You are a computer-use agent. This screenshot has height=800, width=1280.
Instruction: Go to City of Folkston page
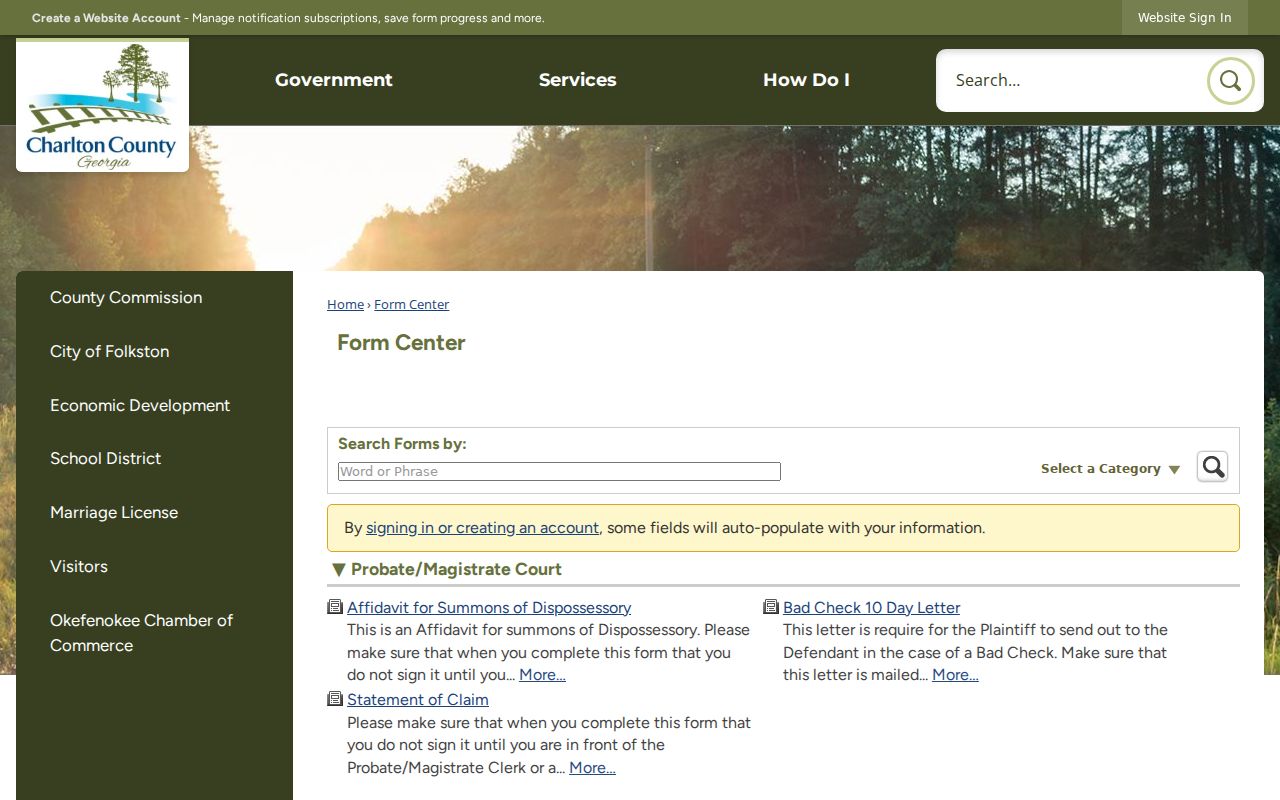click(x=110, y=351)
